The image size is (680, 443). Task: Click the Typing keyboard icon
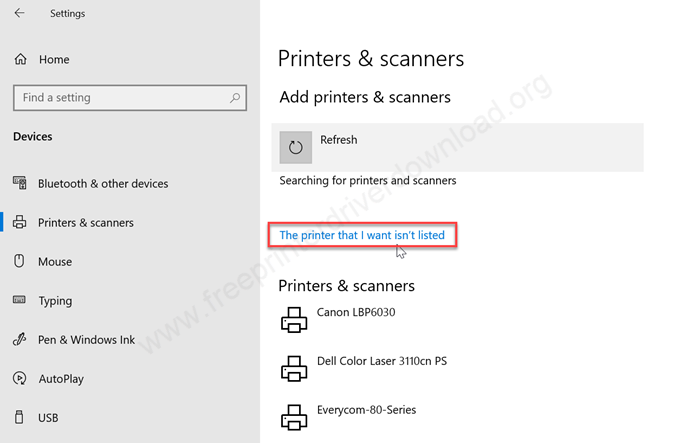[x=19, y=300]
